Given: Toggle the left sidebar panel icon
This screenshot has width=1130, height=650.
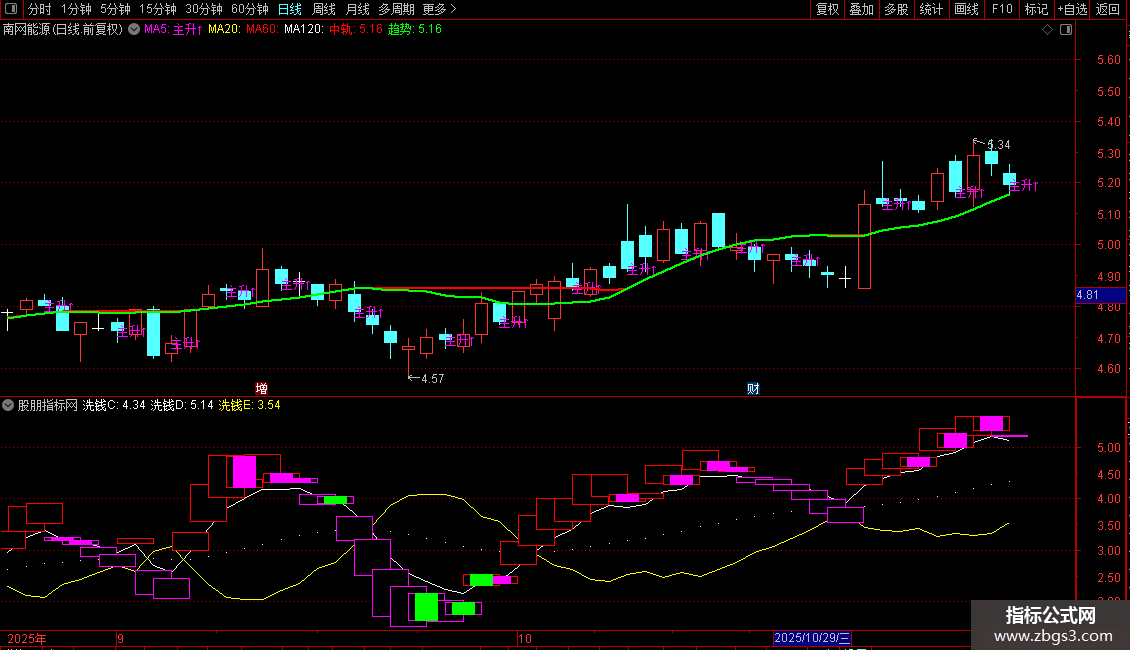Looking at the screenshot, I should pyautogui.click(x=11, y=9).
